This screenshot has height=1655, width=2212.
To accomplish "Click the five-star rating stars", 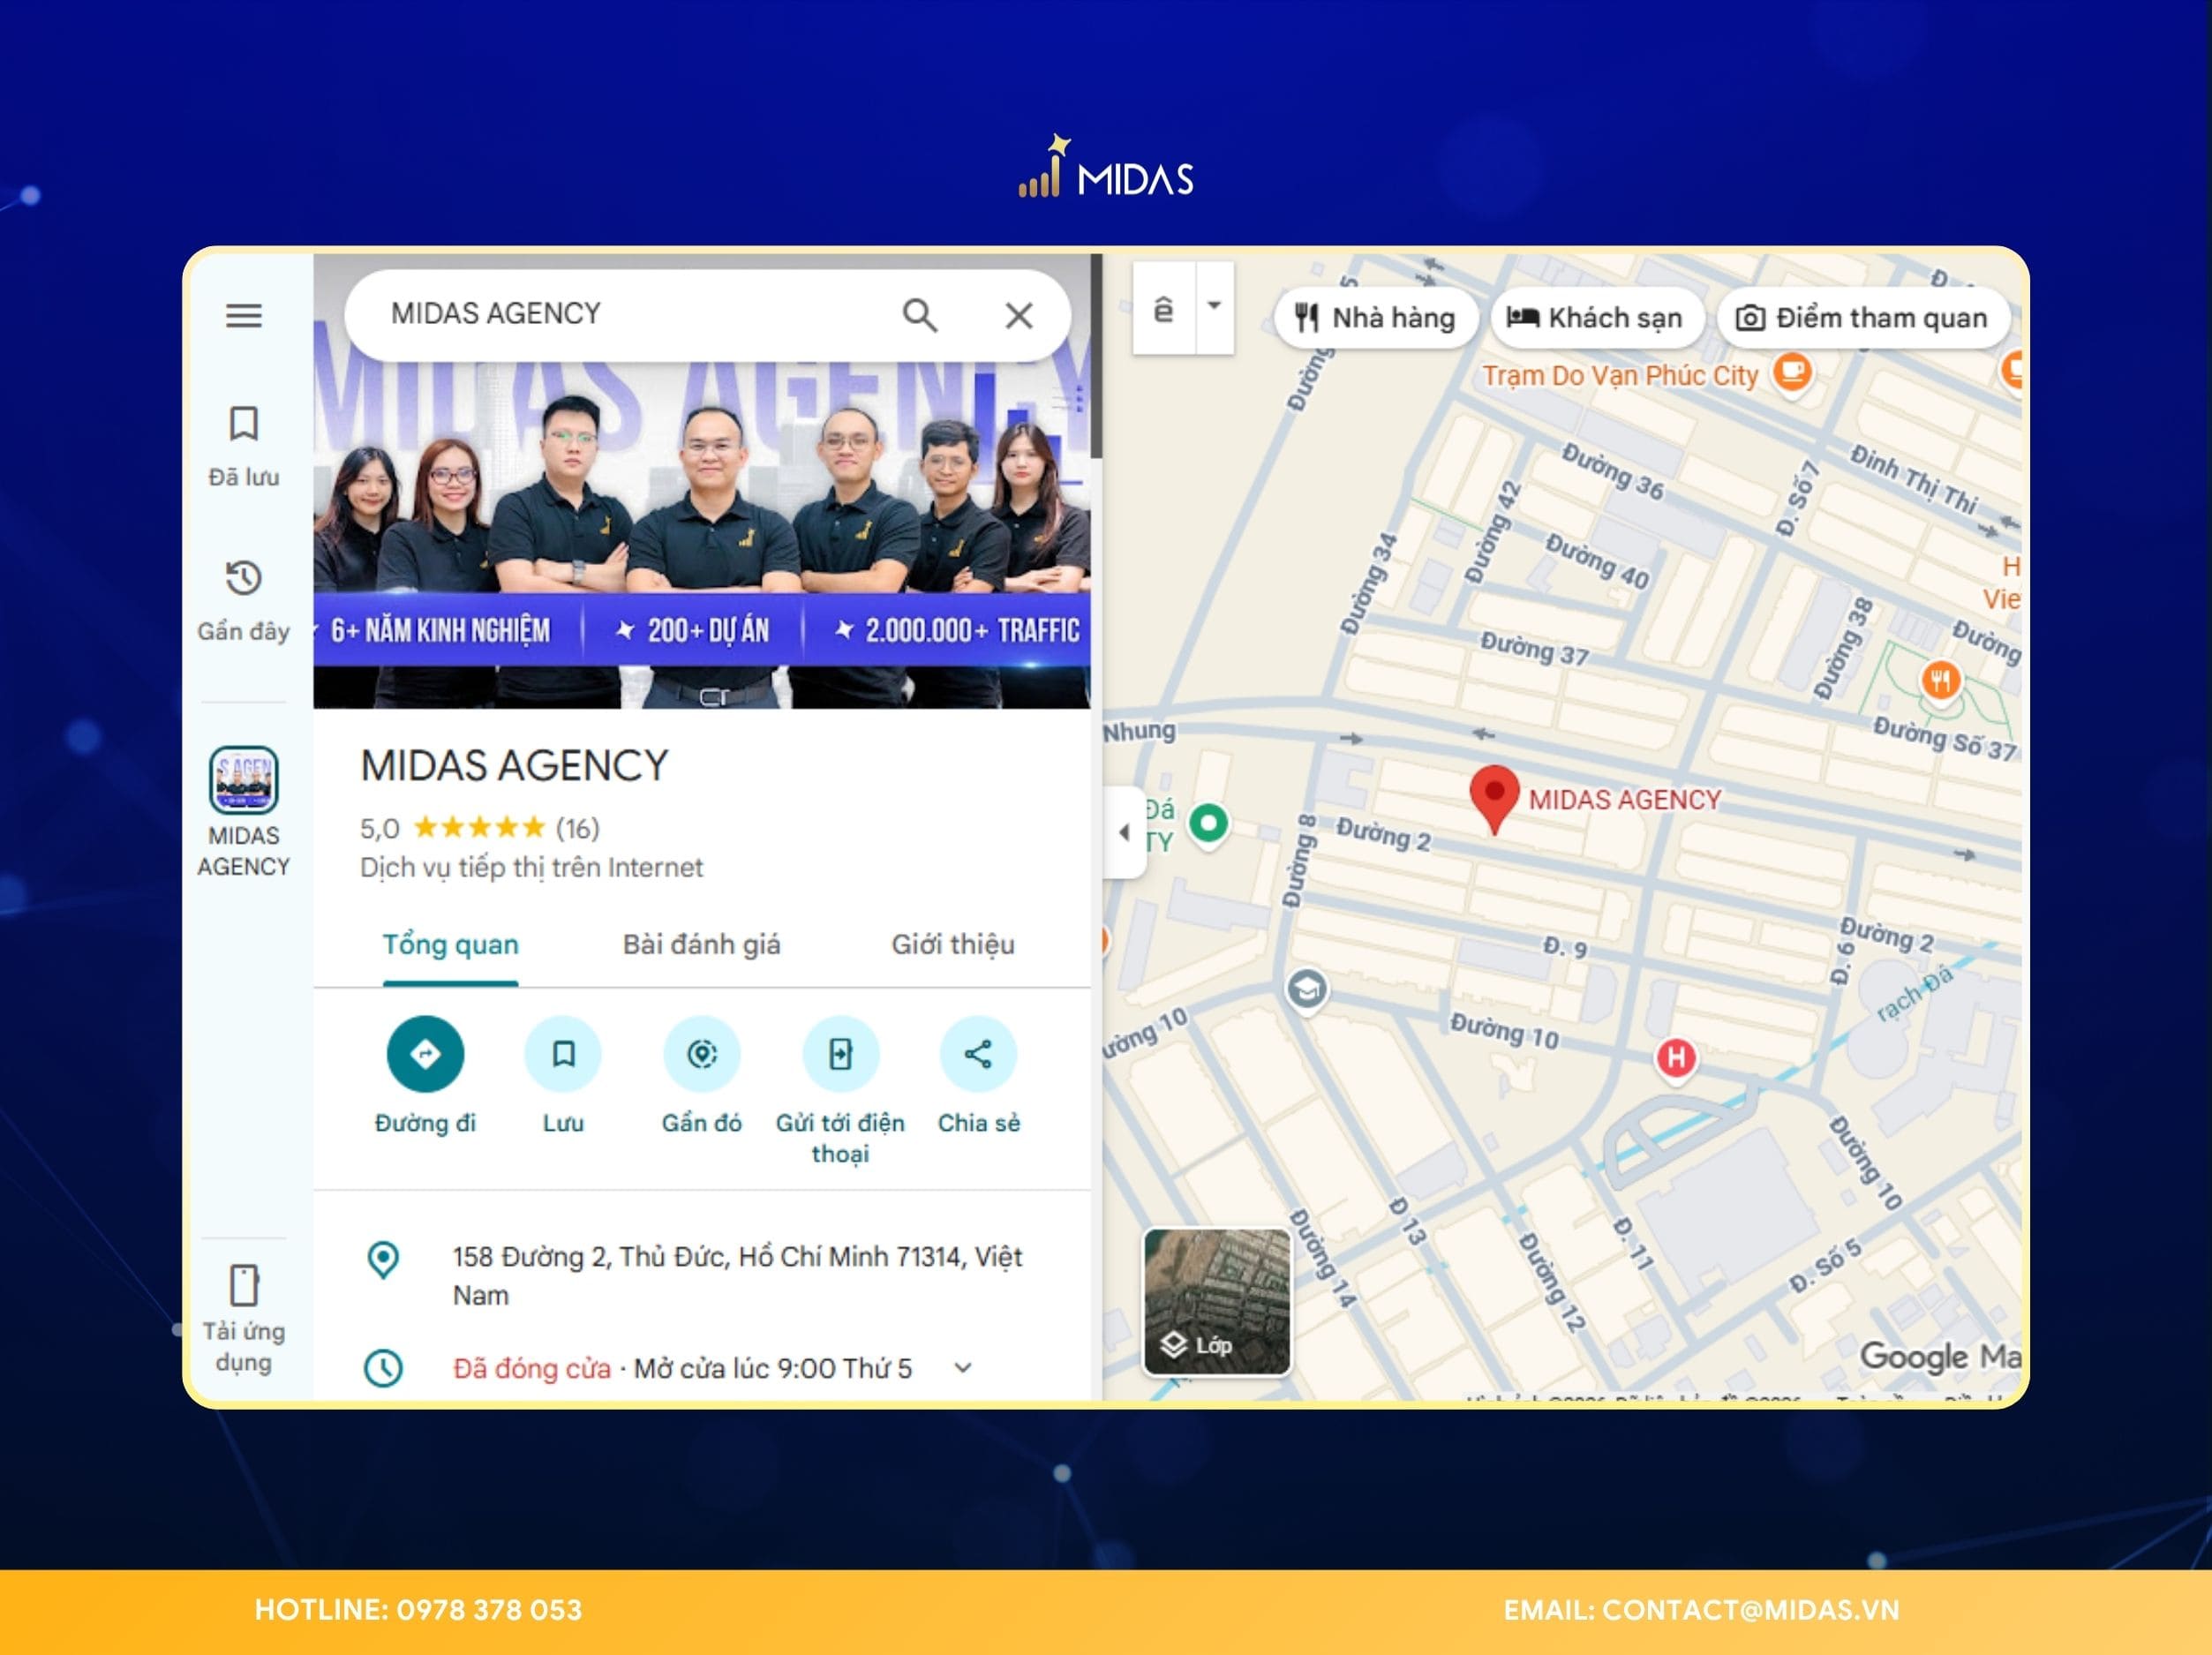I will point(479,827).
